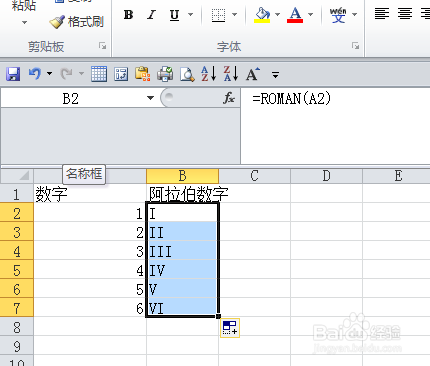Image resolution: width=430 pixels, height=366 pixels.
Task: Open the undo history dropdown
Action: point(49,74)
